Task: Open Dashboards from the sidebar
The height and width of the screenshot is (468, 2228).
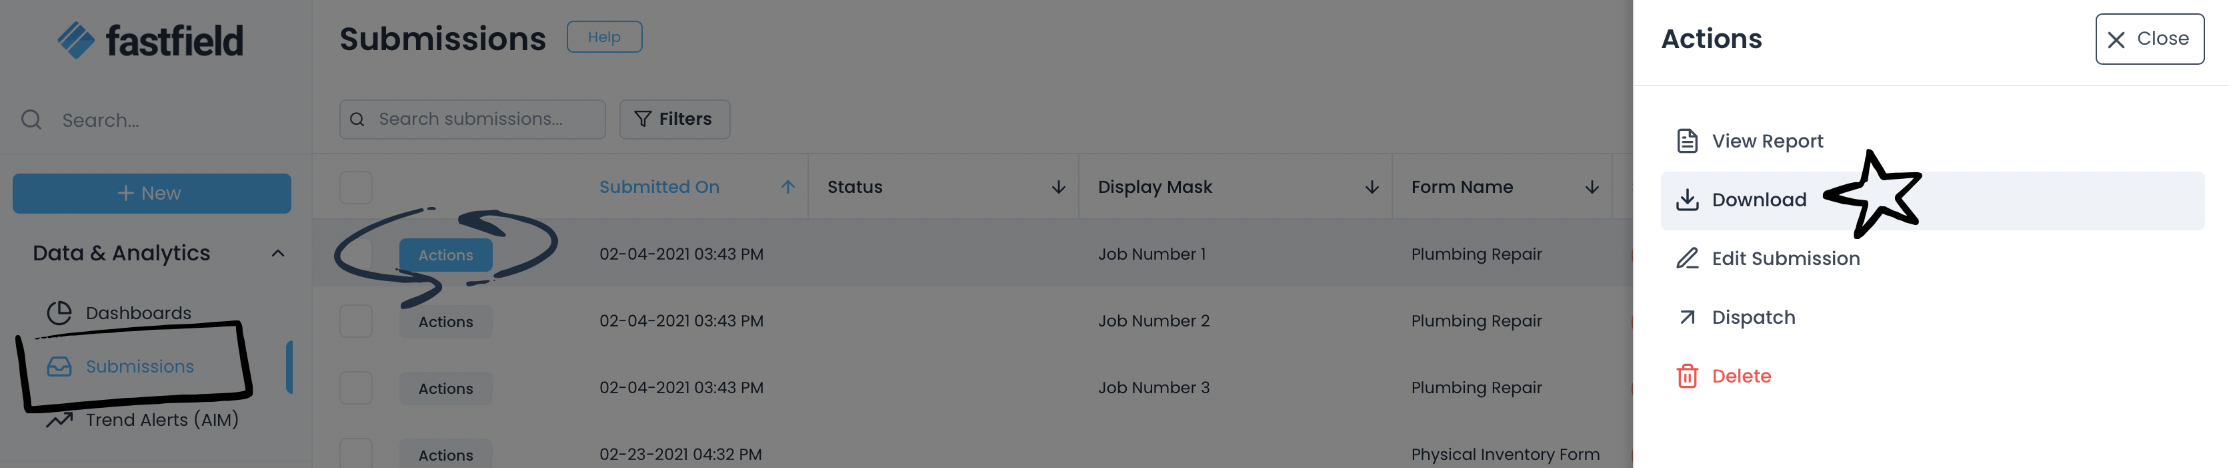Action: pos(138,313)
